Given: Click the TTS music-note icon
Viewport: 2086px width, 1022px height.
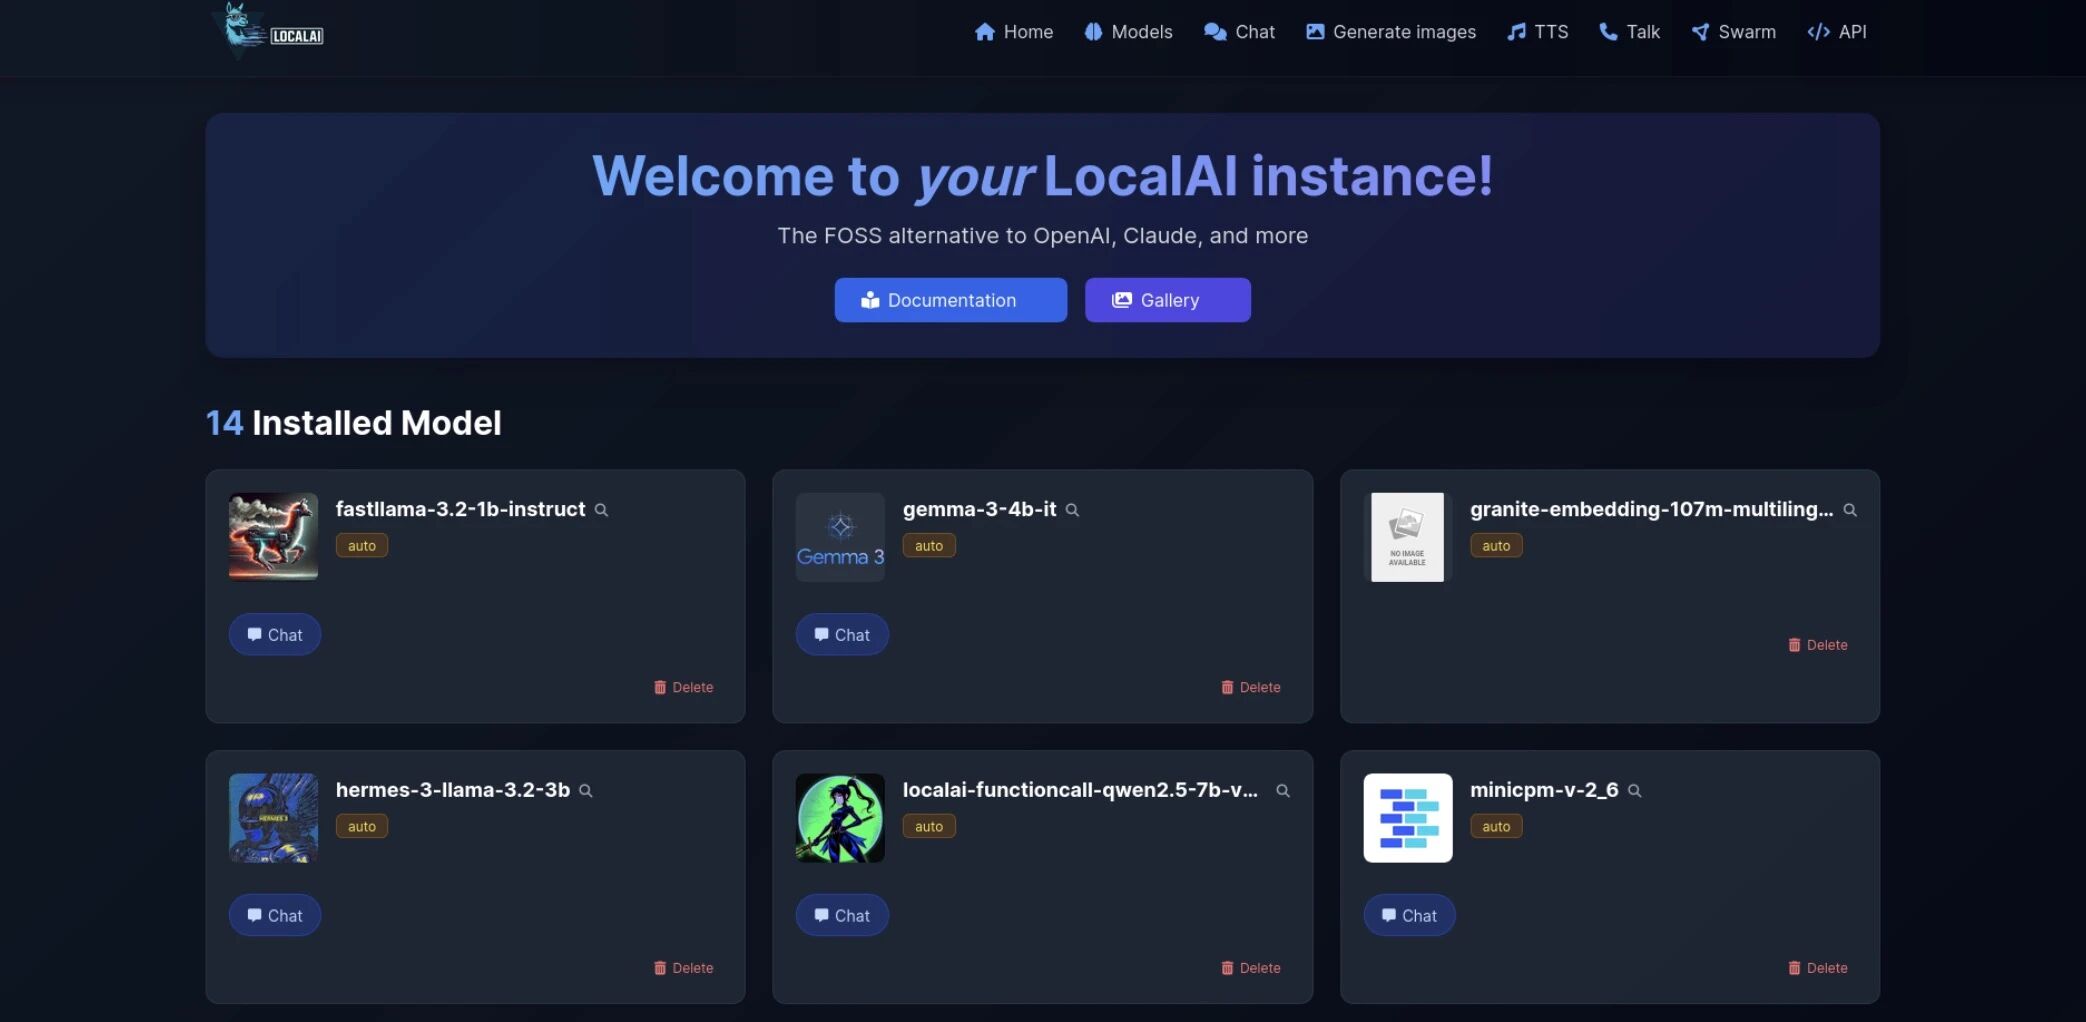Looking at the screenshot, I should pos(1516,31).
